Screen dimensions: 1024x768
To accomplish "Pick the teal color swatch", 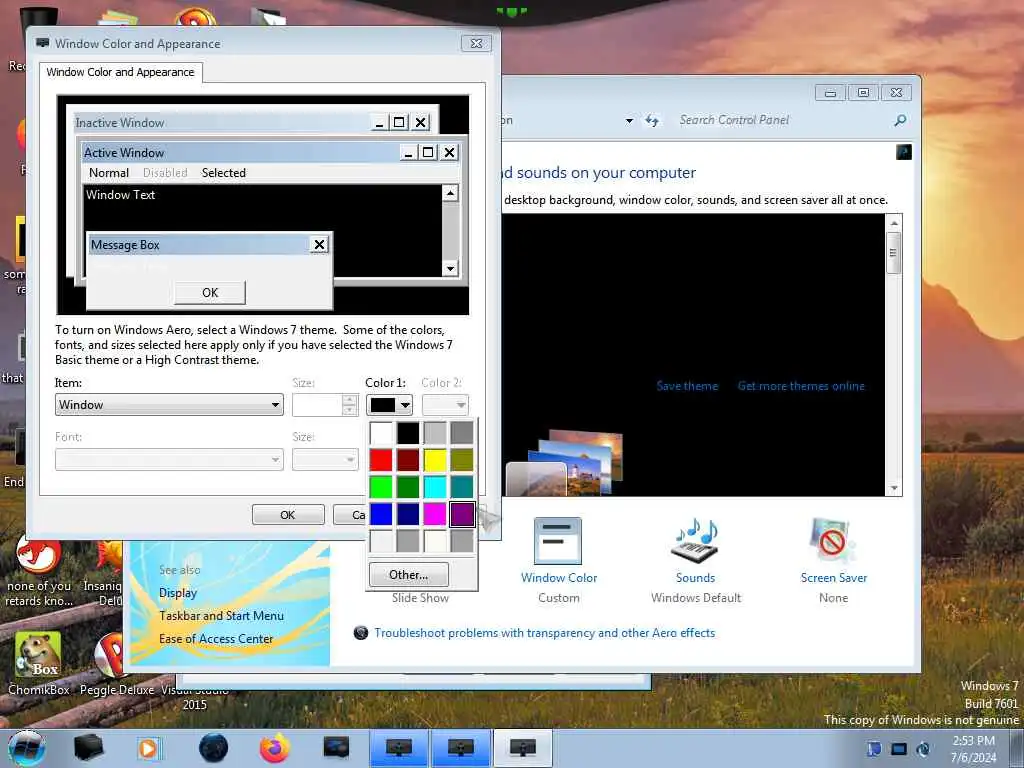I will (462, 487).
